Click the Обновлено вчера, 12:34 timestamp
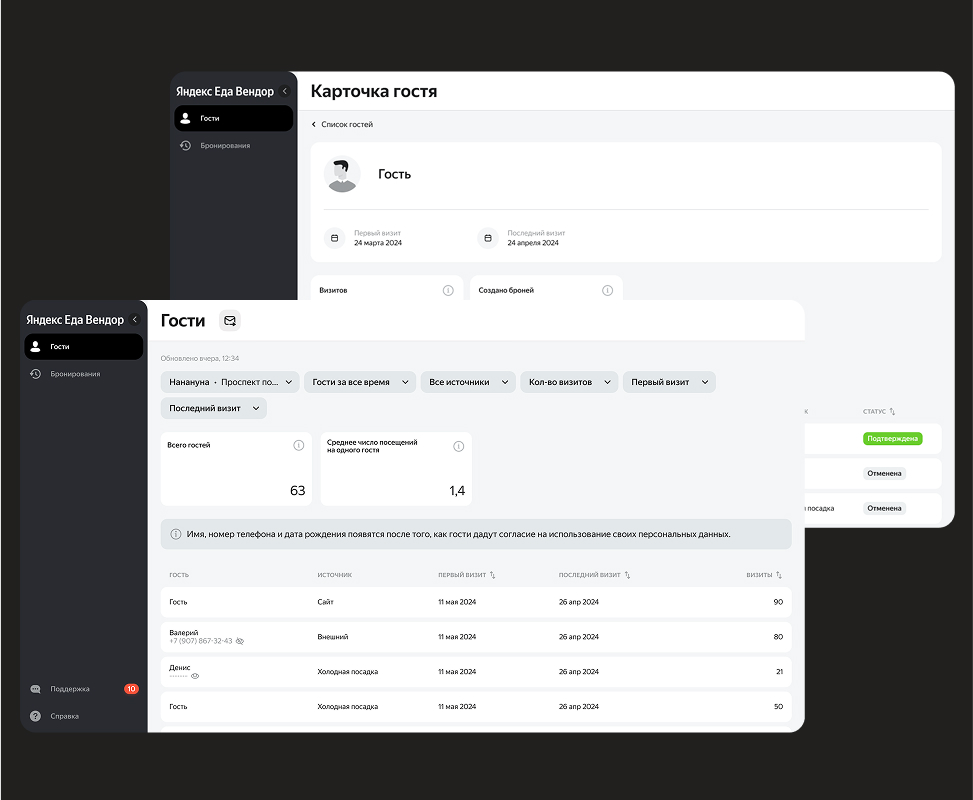Viewport: 973px width, 800px height. point(200,359)
